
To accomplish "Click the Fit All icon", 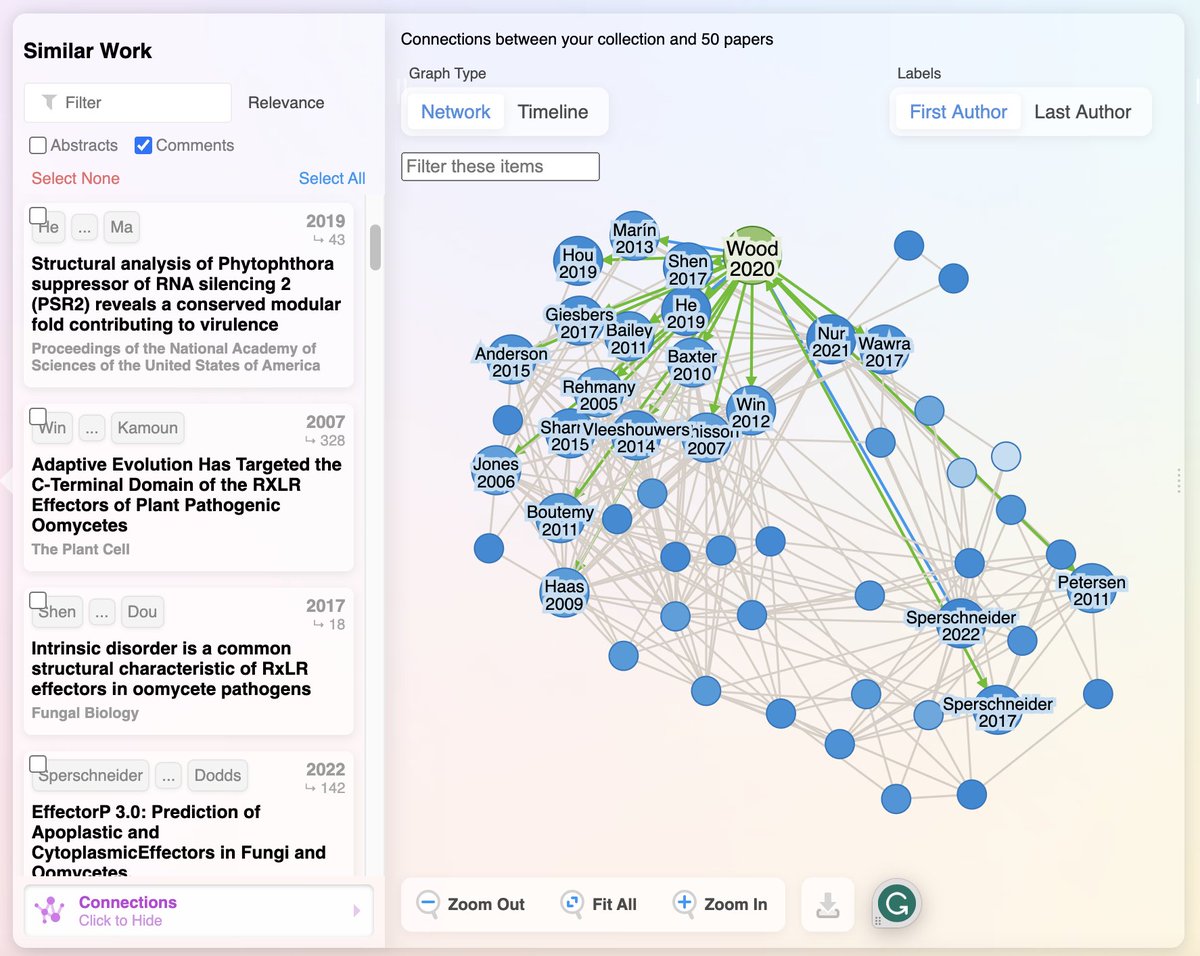I will [572, 904].
